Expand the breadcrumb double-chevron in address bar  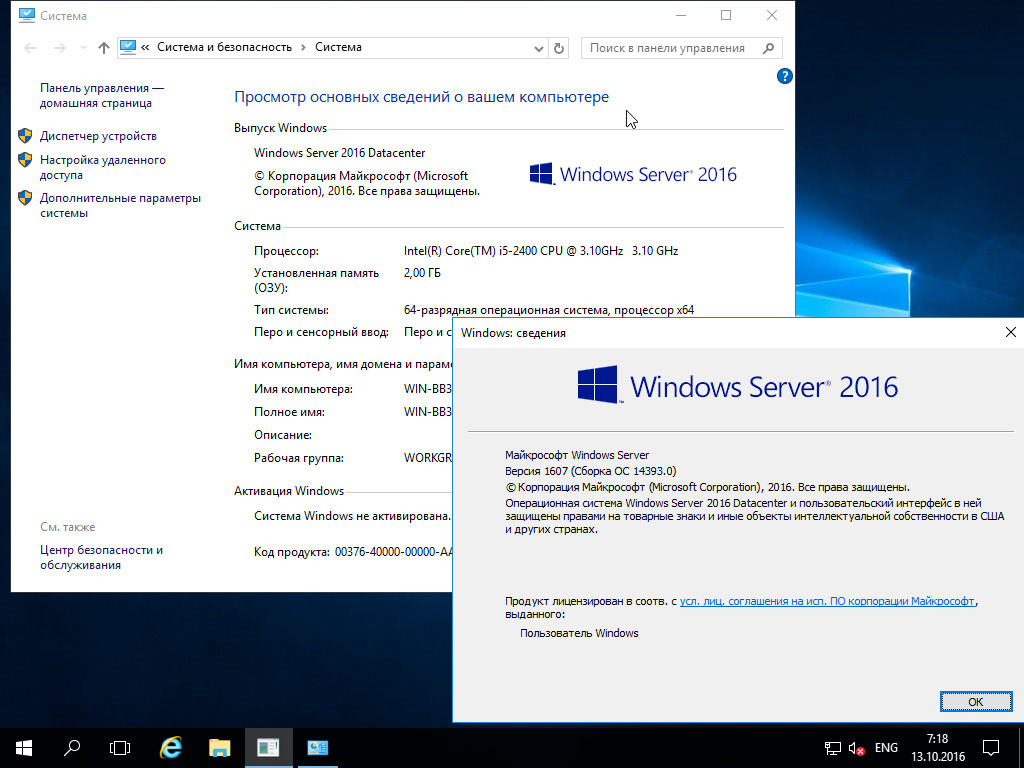tap(146, 47)
